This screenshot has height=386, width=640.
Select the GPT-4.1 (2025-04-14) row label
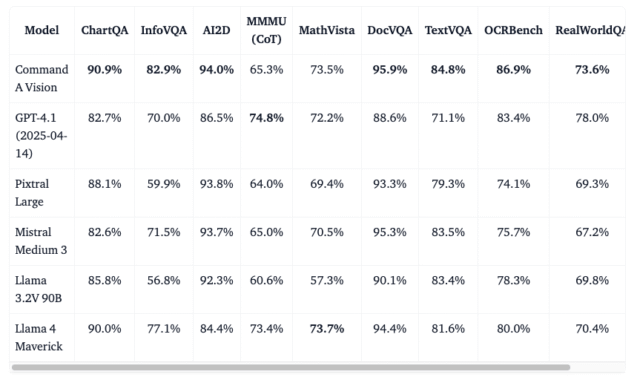point(41,135)
